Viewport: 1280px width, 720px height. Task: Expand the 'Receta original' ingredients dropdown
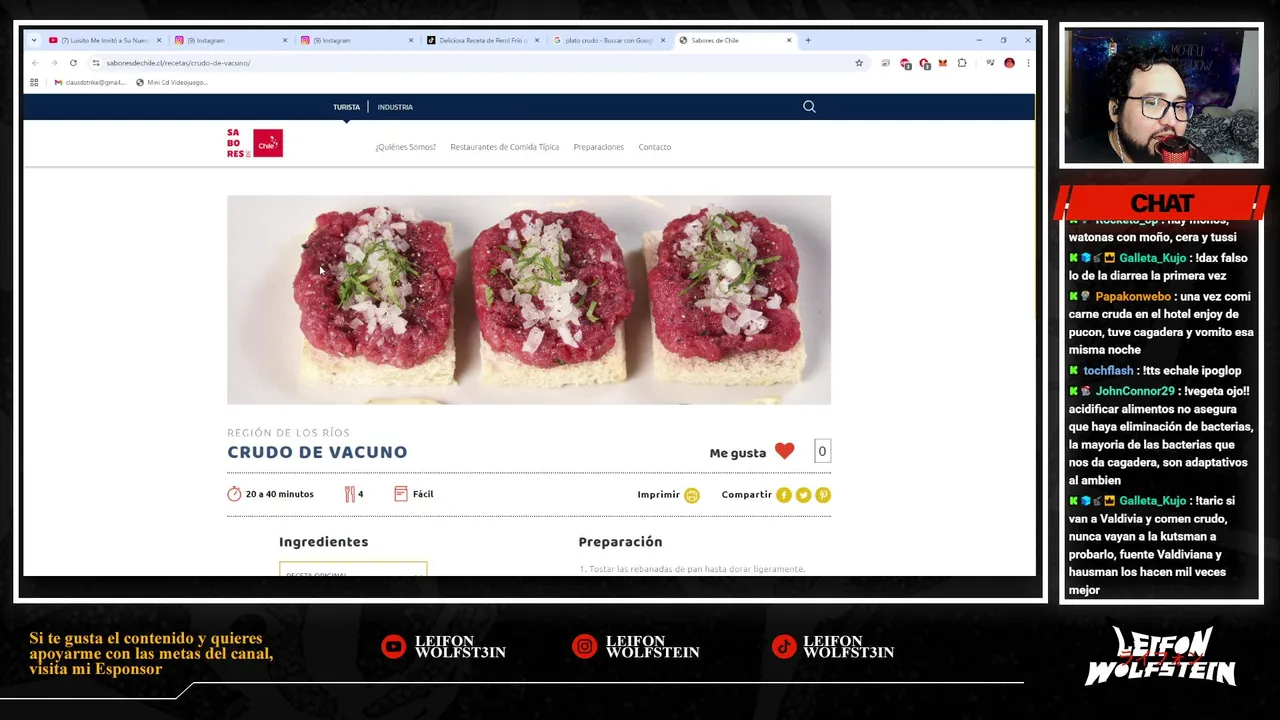(353, 570)
